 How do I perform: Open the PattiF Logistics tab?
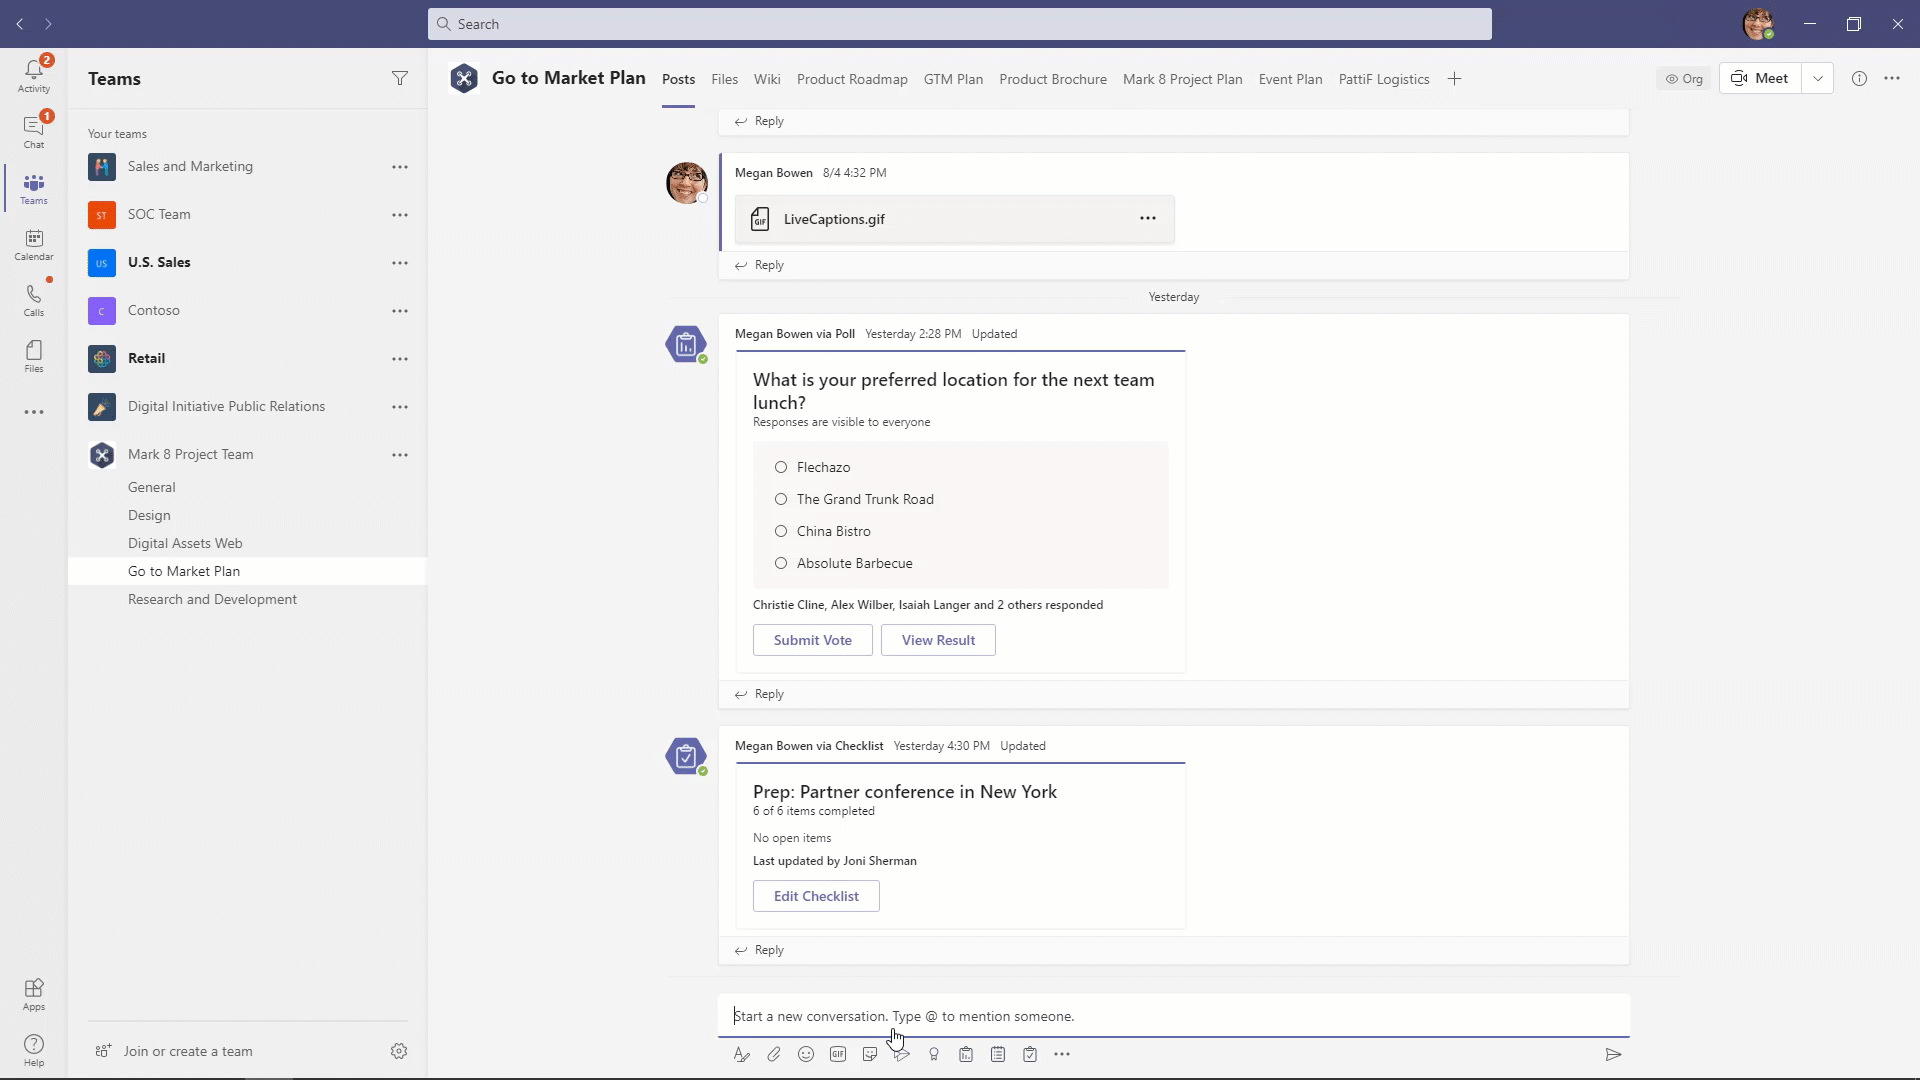coord(1384,79)
